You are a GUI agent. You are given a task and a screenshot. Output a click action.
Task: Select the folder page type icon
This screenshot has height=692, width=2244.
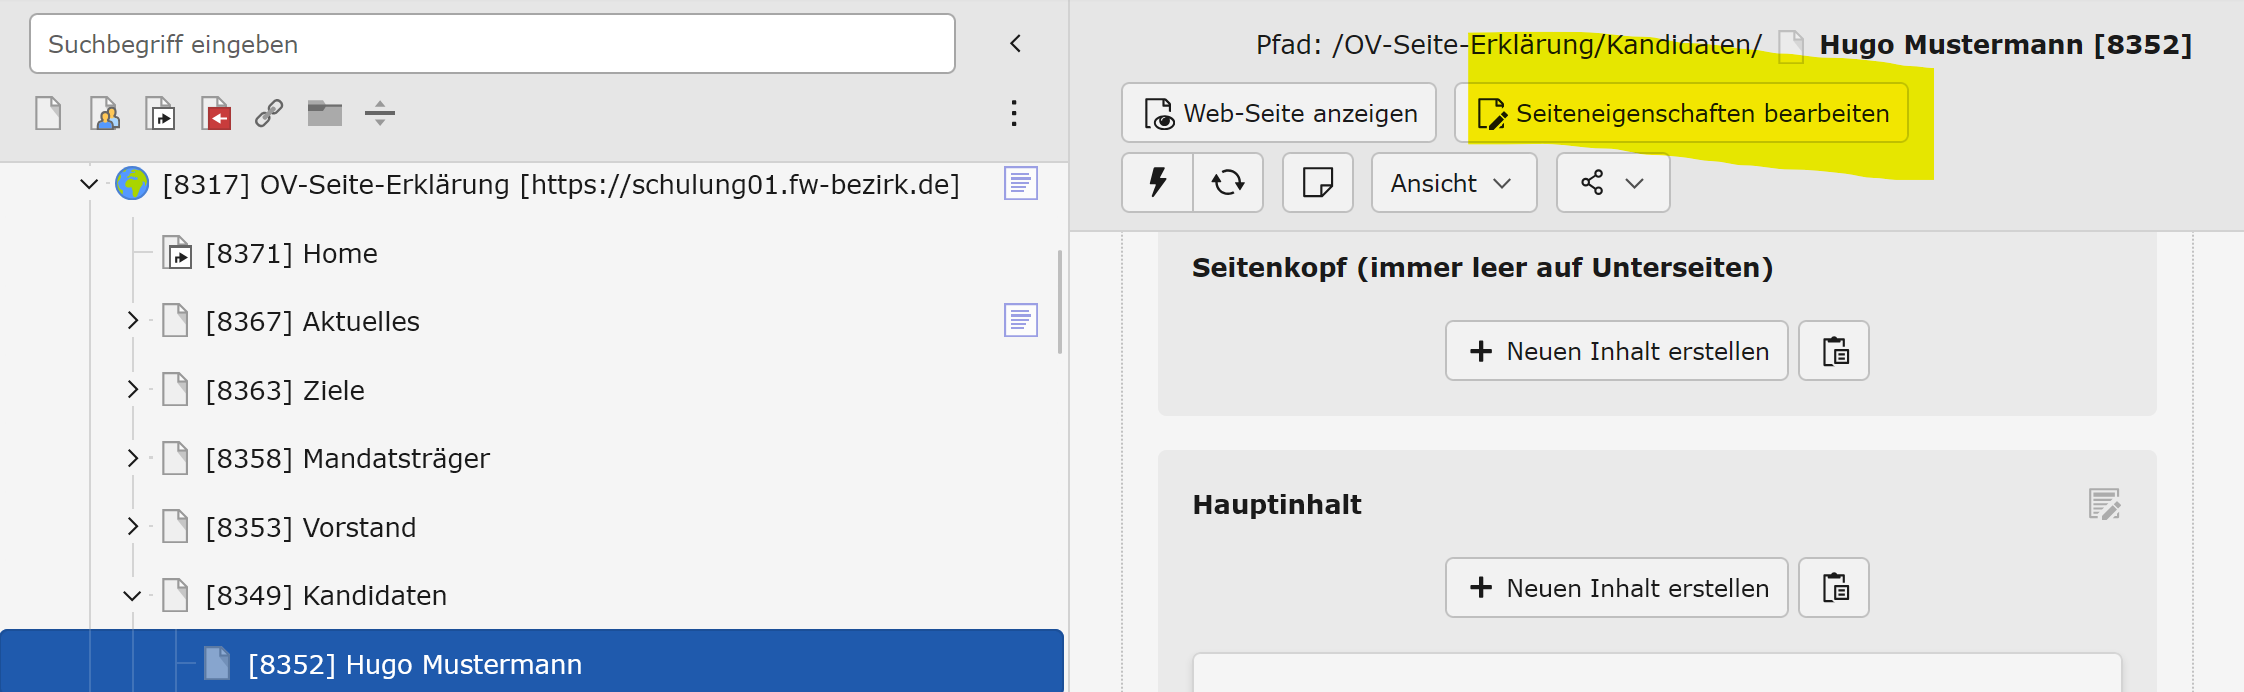[325, 113]
